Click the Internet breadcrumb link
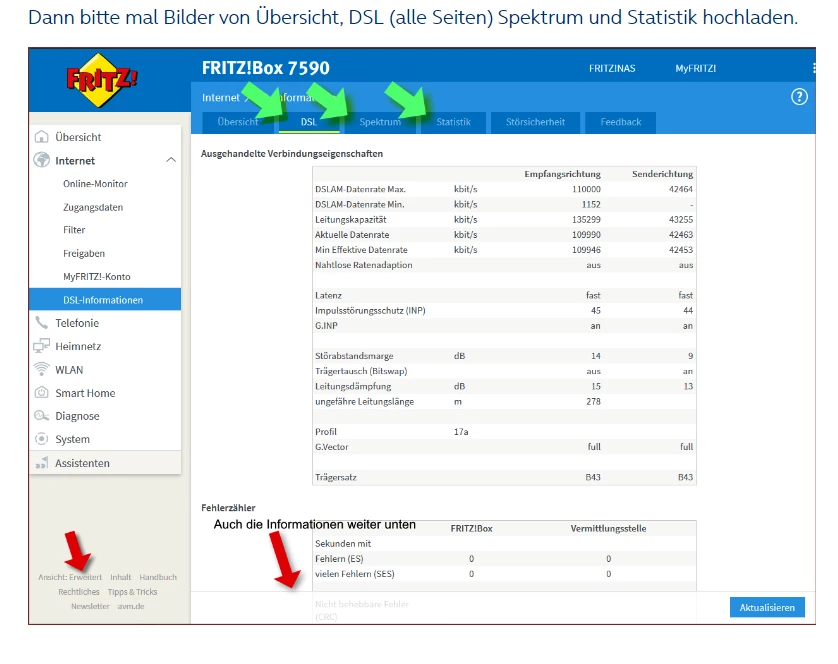 [221, 97]
